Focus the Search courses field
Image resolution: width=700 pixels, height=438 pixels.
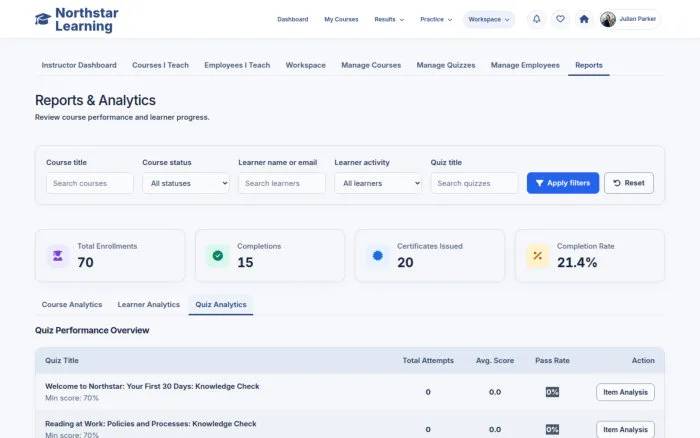click(x=90, y=183)
